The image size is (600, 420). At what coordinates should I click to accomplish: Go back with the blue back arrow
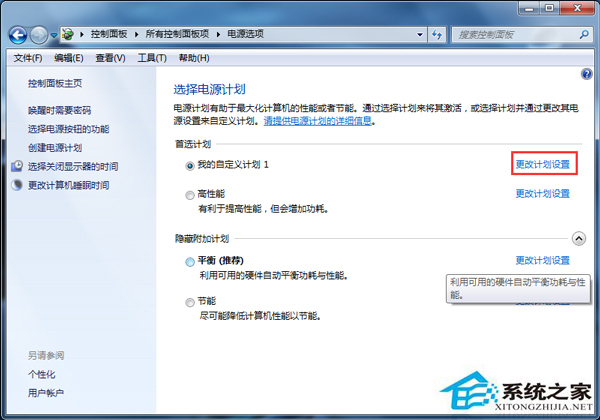point(18,36)
